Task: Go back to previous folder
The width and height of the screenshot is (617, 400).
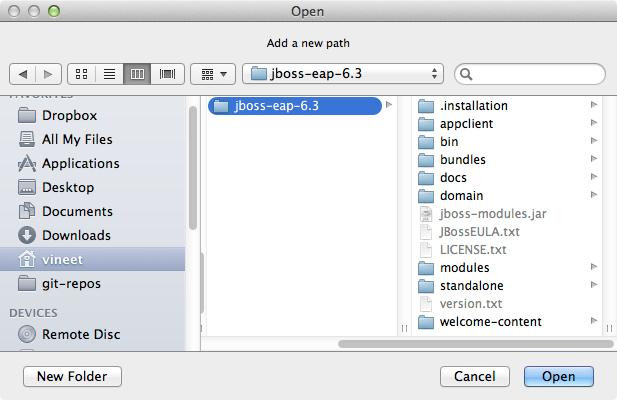Action: (23, 74)
